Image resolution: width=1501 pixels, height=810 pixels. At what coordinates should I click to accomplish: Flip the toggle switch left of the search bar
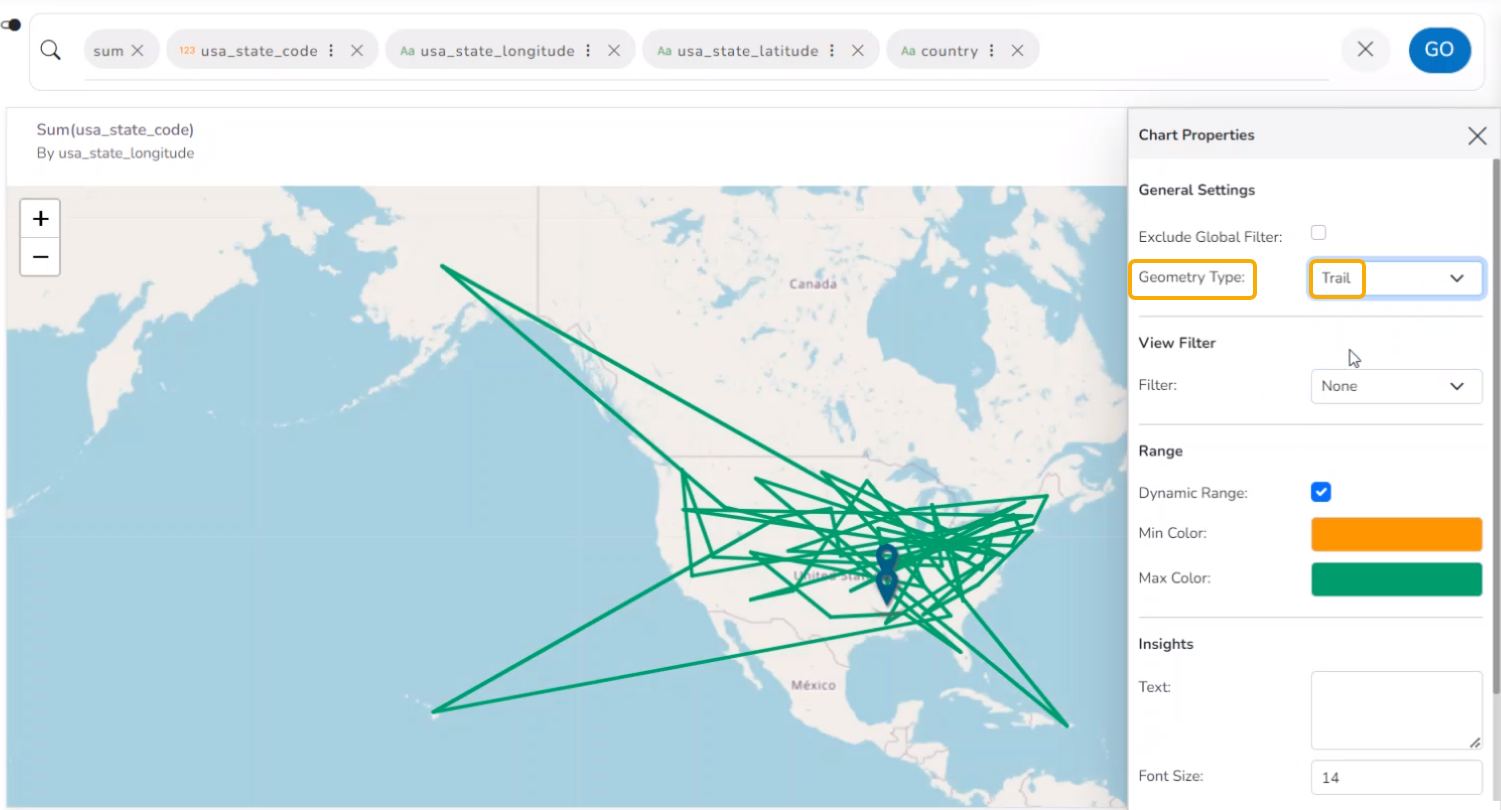(12, 24)
